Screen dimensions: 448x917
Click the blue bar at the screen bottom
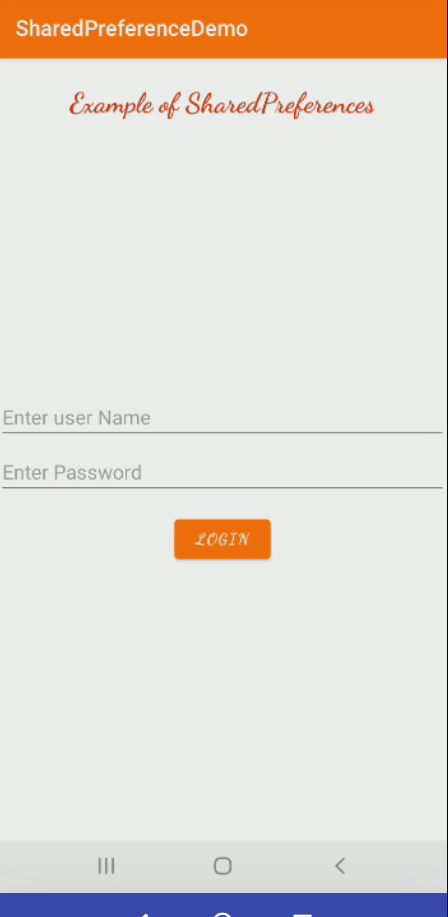click(224, 905)
